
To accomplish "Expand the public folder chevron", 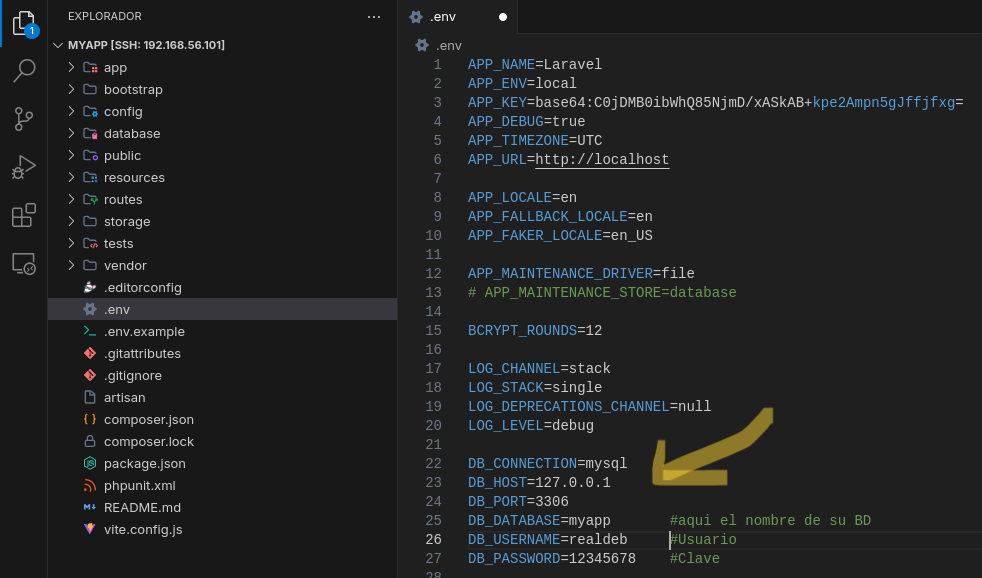I will [x=71, y=155].
